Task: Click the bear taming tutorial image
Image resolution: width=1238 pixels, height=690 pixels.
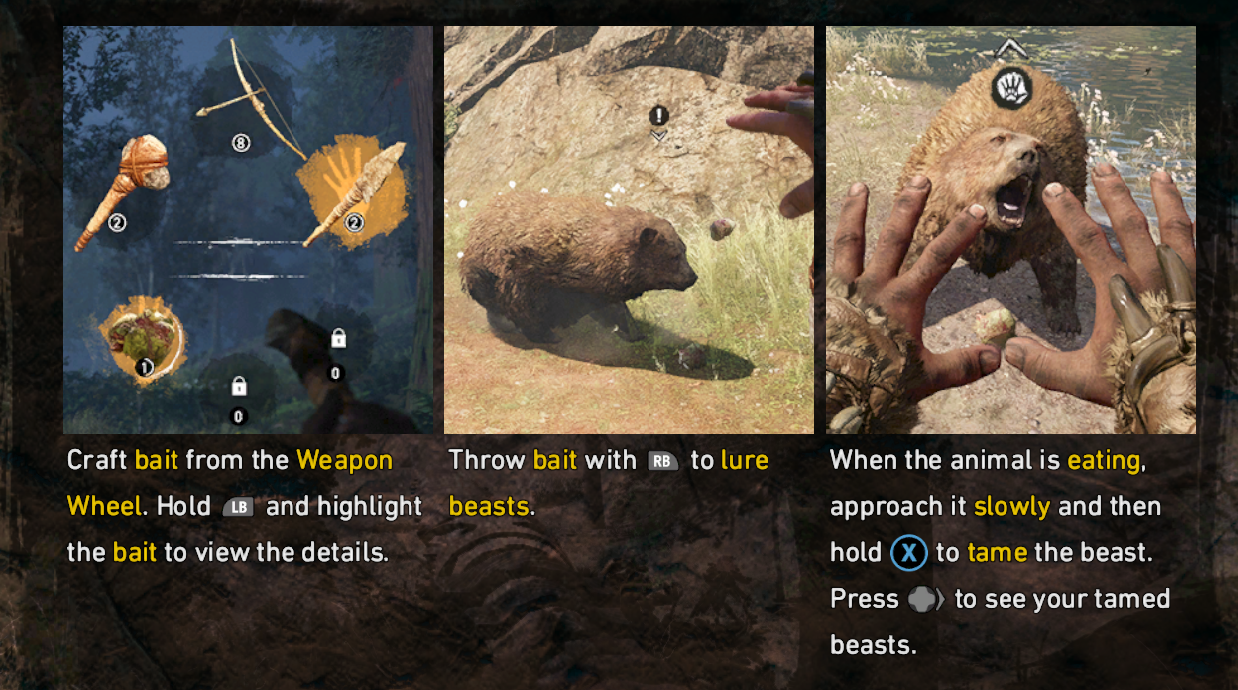Action: [x=1010, y=230]
